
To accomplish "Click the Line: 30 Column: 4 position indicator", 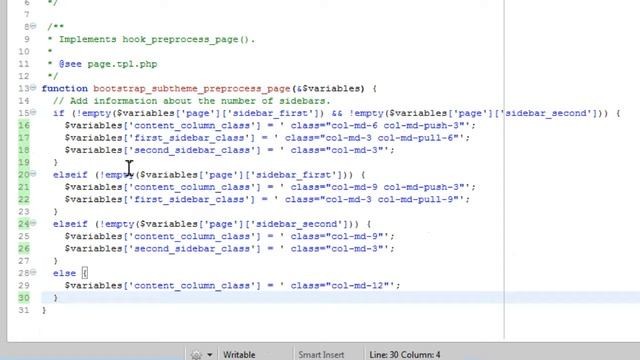I will 404,355.
